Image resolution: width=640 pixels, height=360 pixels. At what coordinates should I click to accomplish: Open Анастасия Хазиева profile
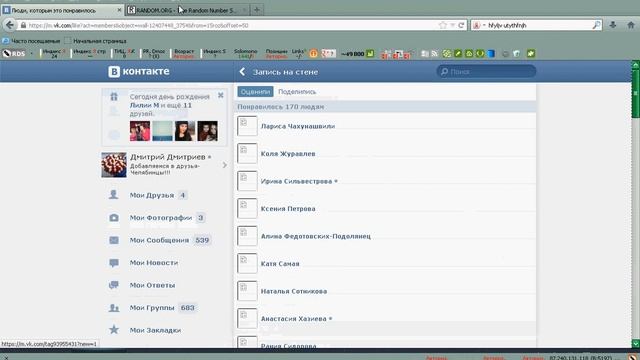pyautogui.click(x=294, y=319)
